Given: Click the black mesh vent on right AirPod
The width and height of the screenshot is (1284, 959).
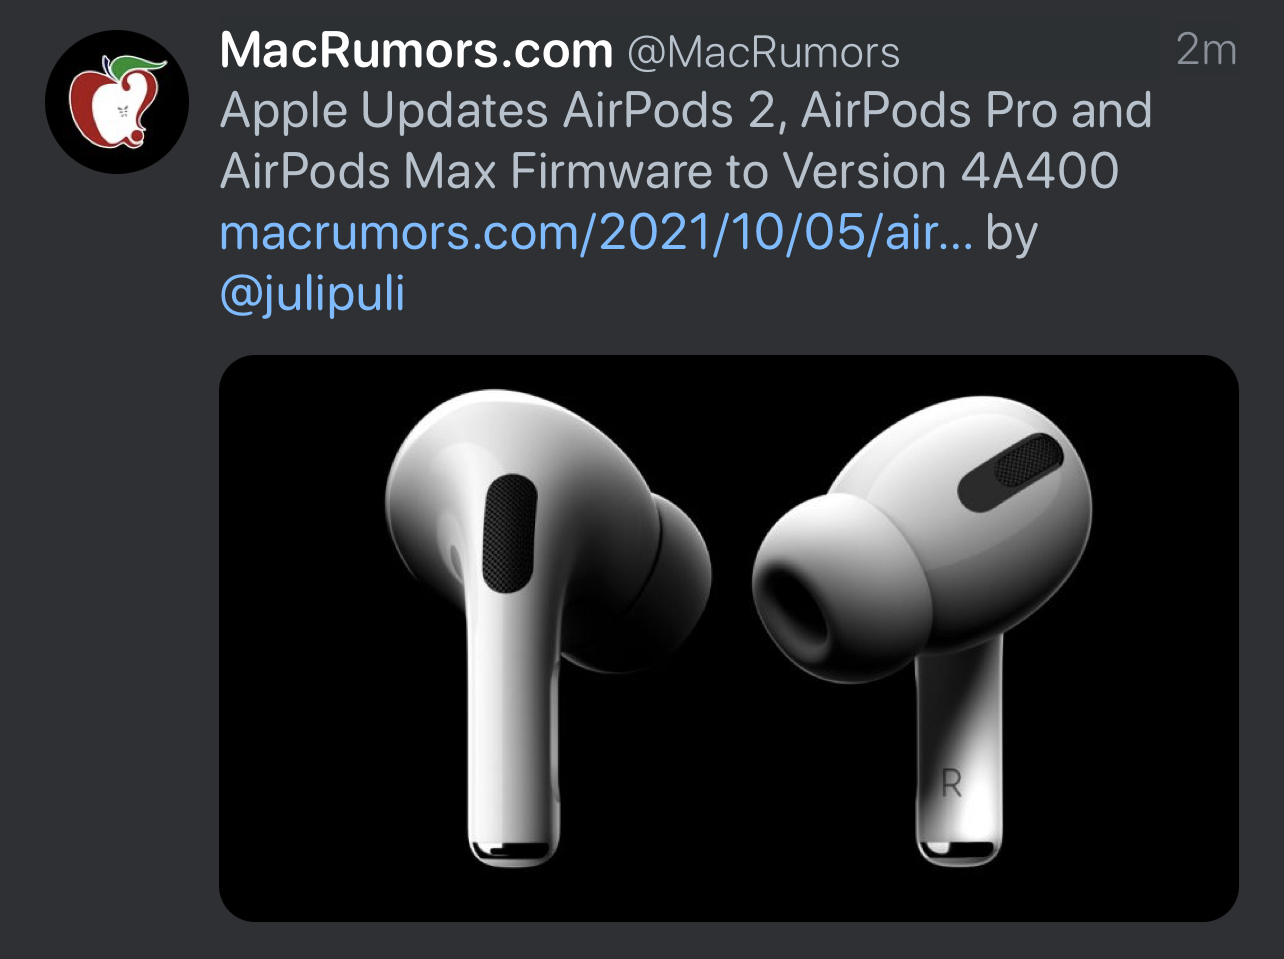Looking at the screenshot, I should (x=1010, y=473).
